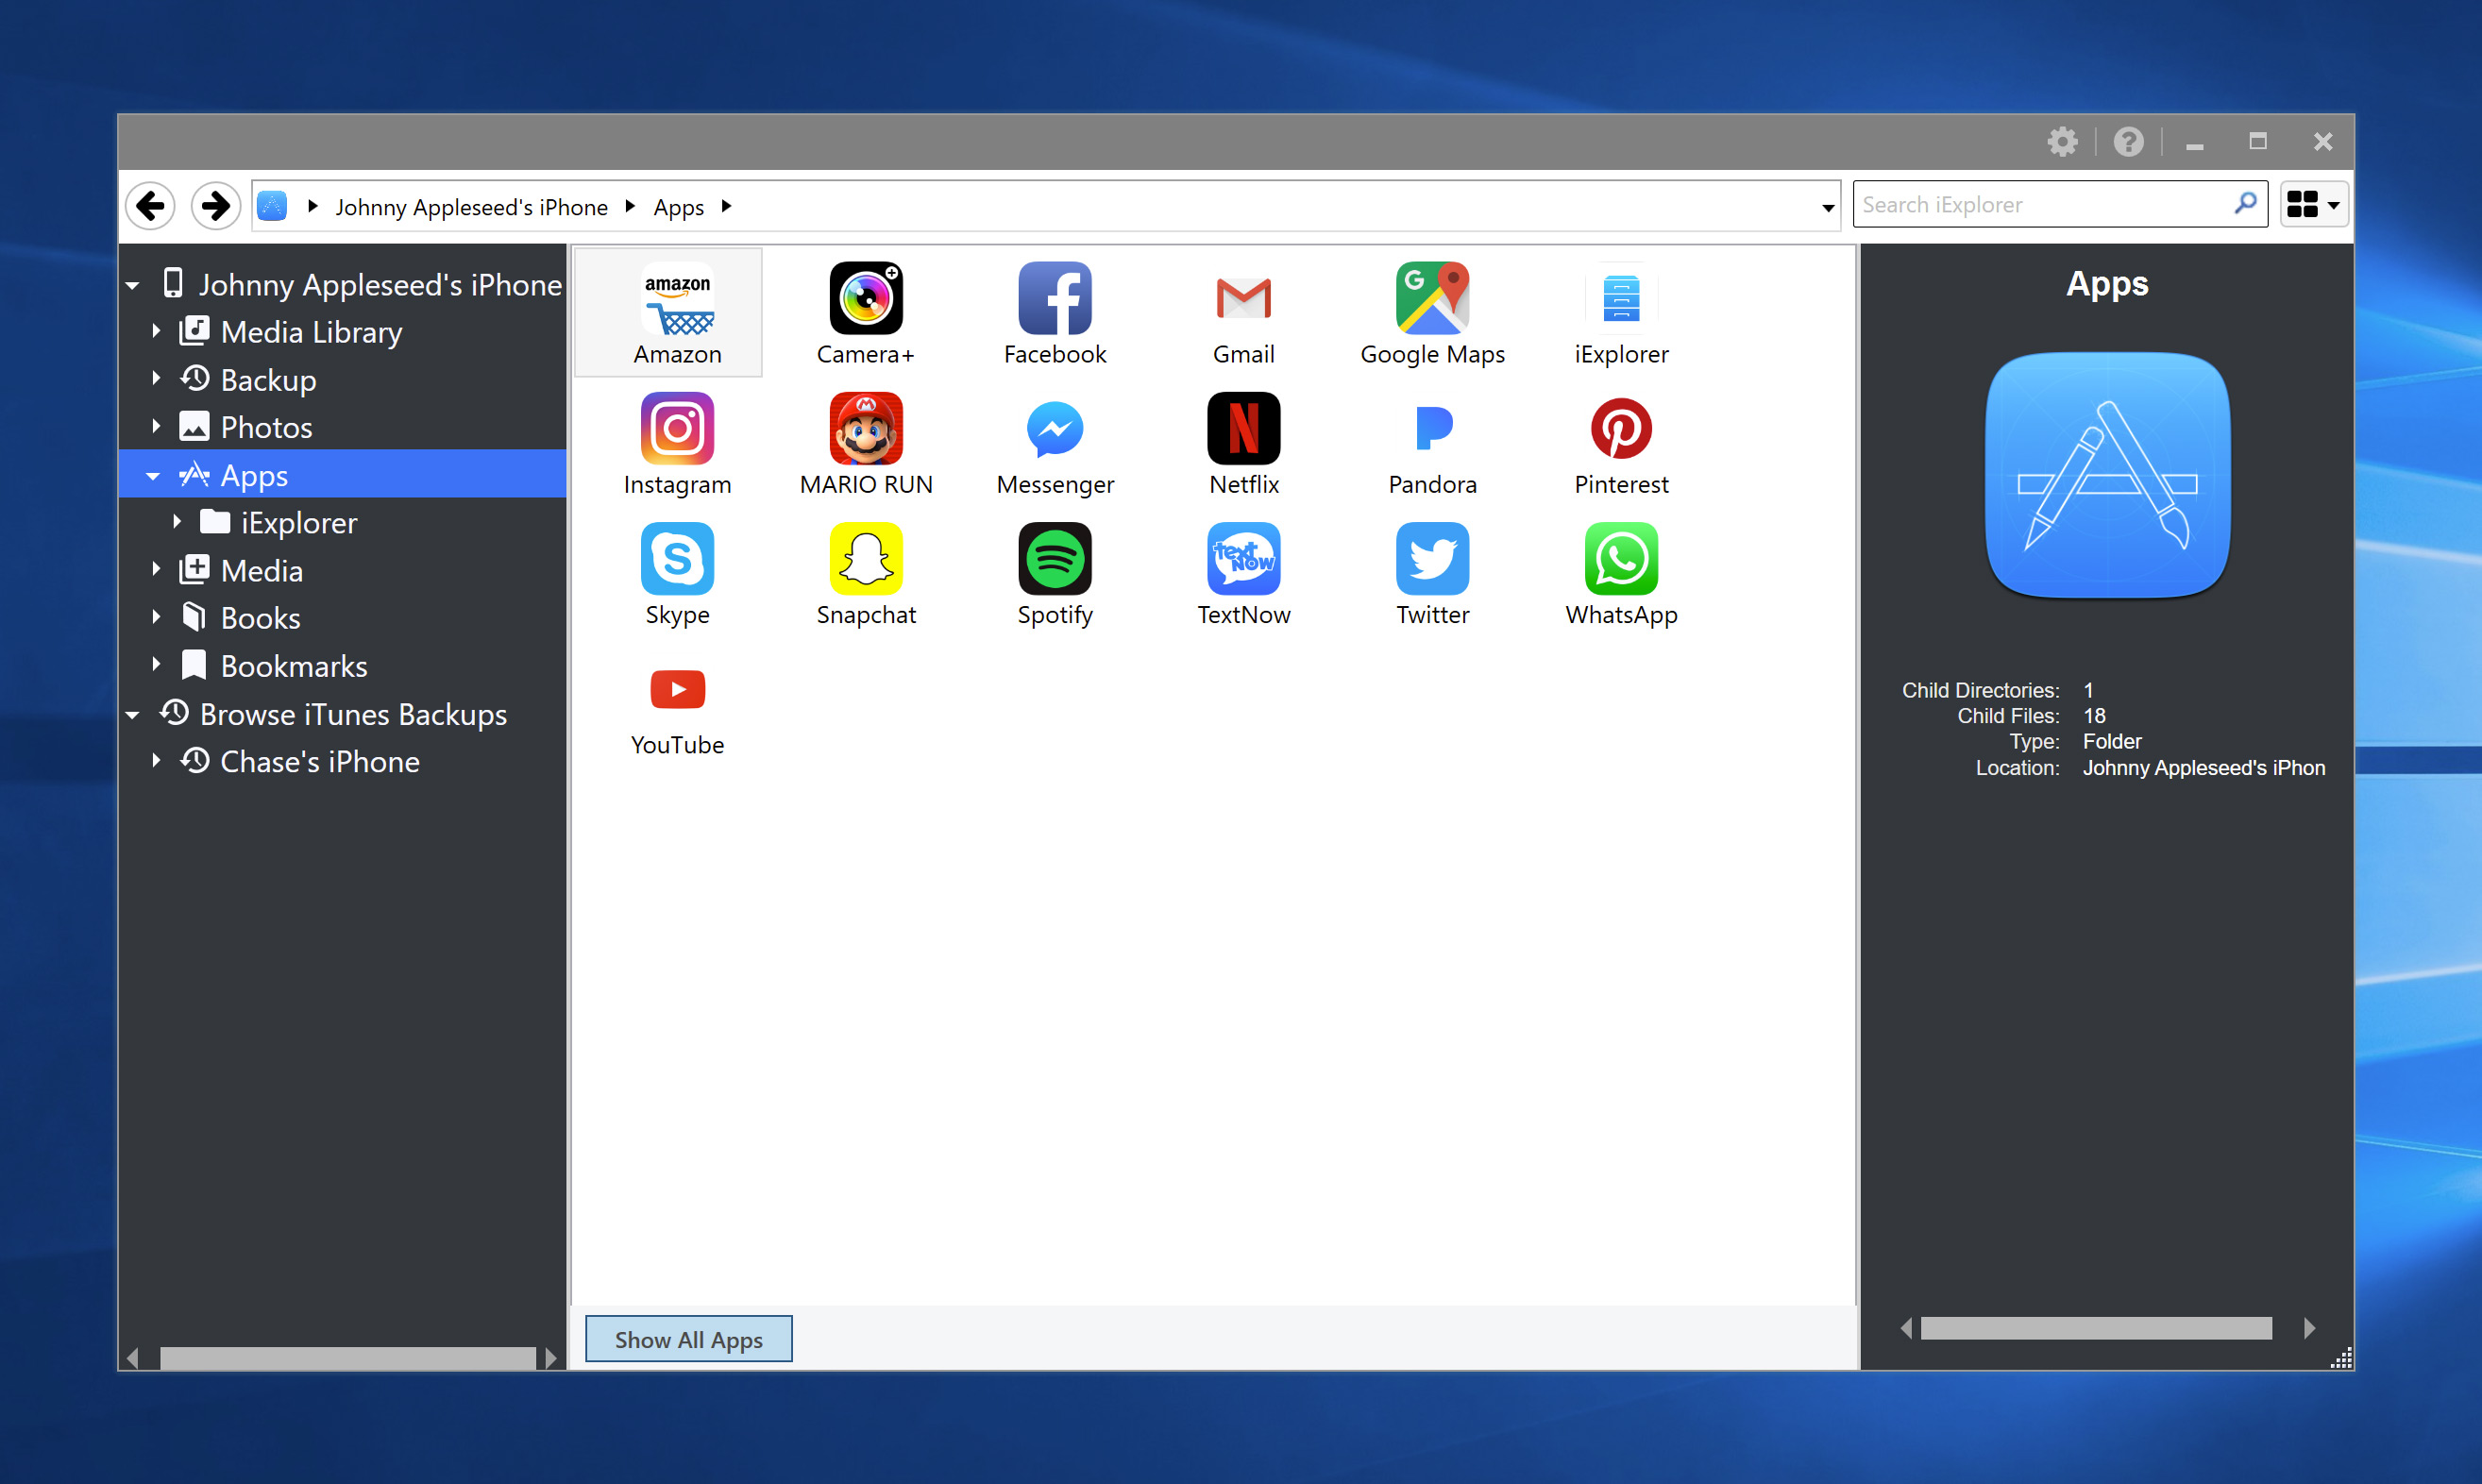Open the address bar history dropdown
This screenshot has height=1484, width=2482.
click(1827, 207)
